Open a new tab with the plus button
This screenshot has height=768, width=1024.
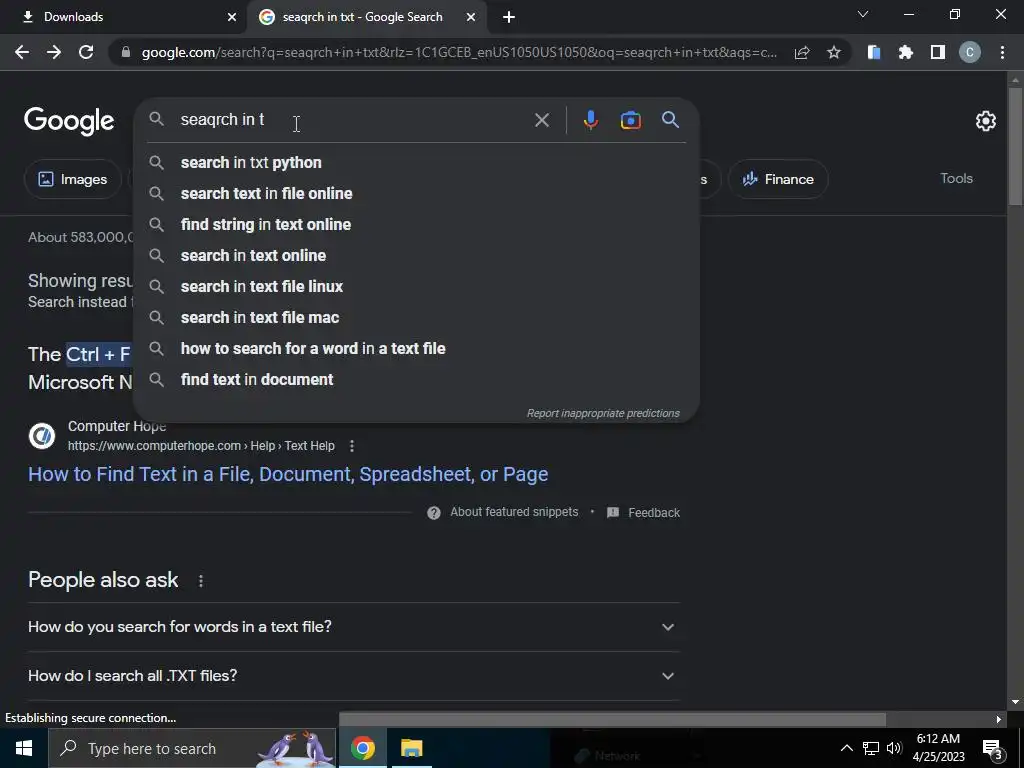click(x=509, y=17)
